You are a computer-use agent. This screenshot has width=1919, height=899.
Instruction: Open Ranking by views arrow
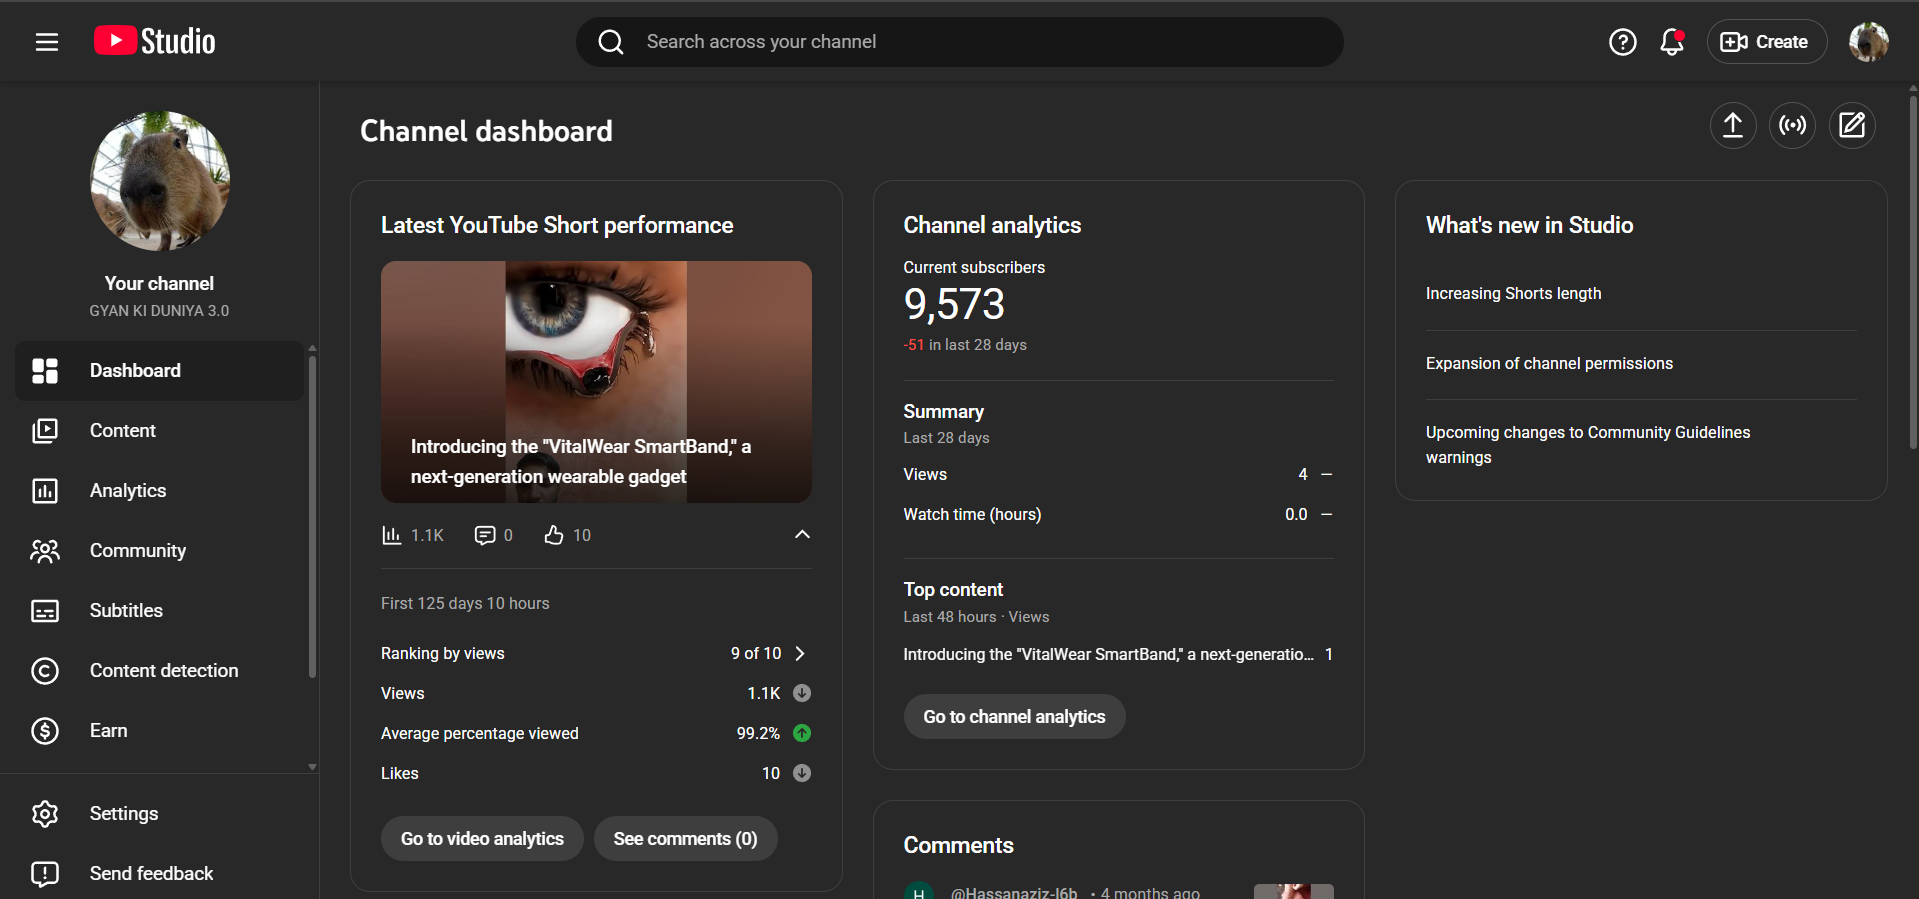tap(800, 653)
